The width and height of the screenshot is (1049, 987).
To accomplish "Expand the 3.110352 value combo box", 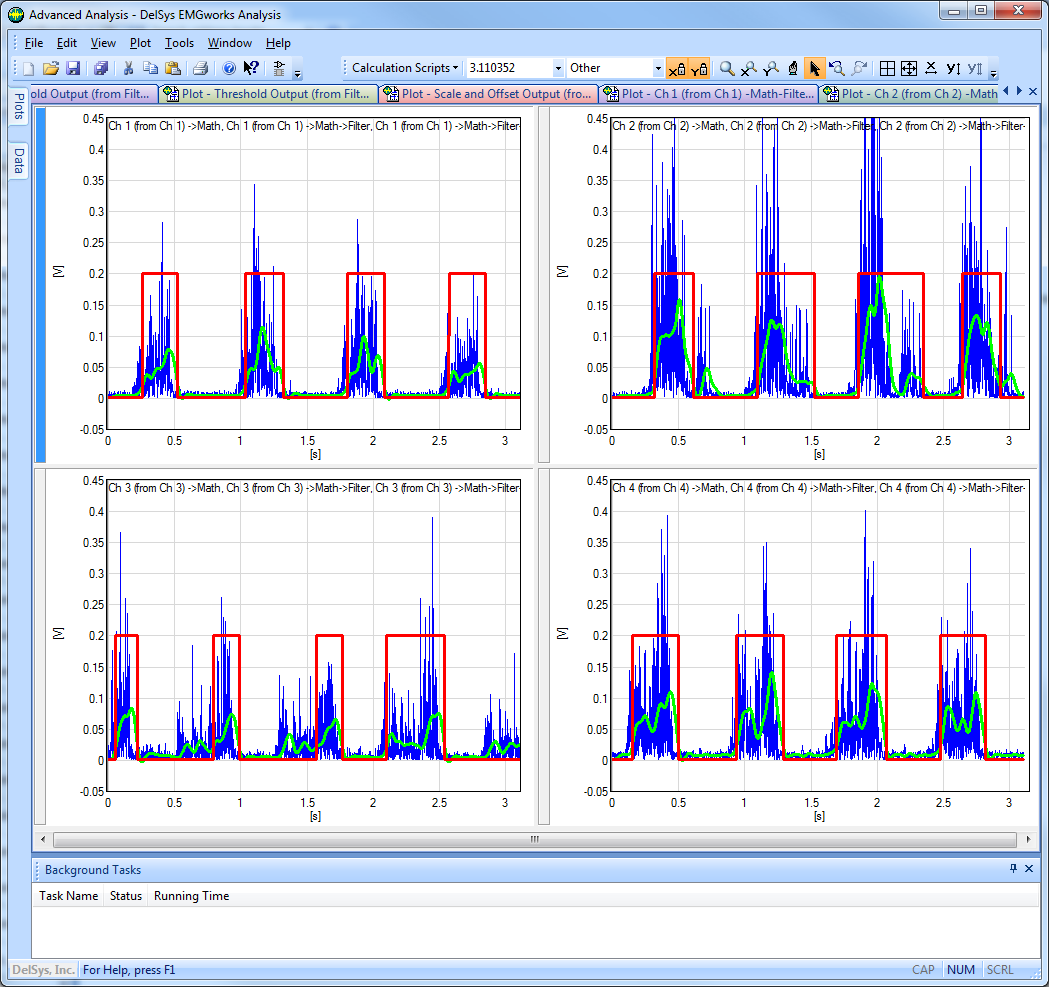I will 558,69.
